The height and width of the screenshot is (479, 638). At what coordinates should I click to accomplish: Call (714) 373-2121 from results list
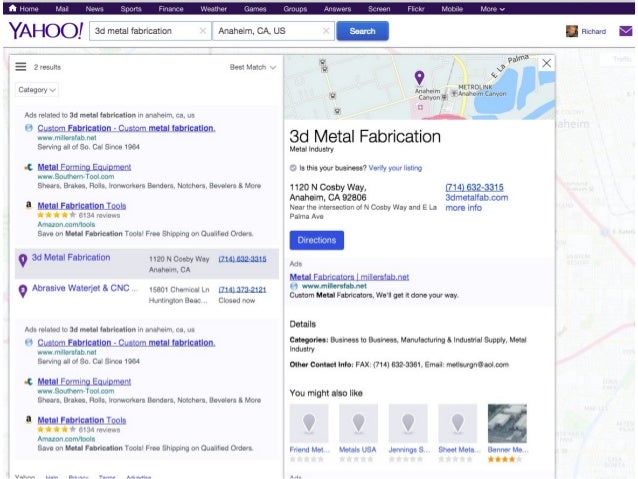(x=242, y=290)
